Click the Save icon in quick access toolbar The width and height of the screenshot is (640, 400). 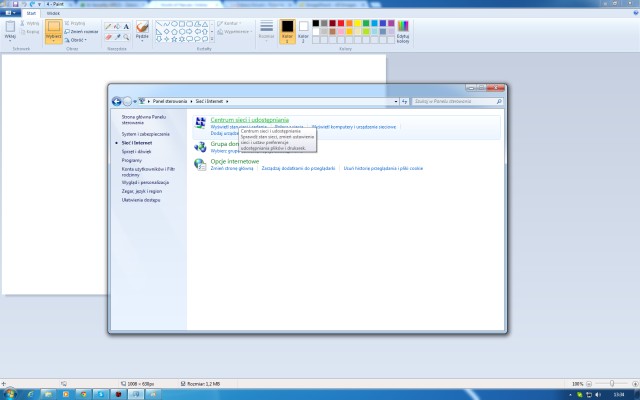[16, 4]
